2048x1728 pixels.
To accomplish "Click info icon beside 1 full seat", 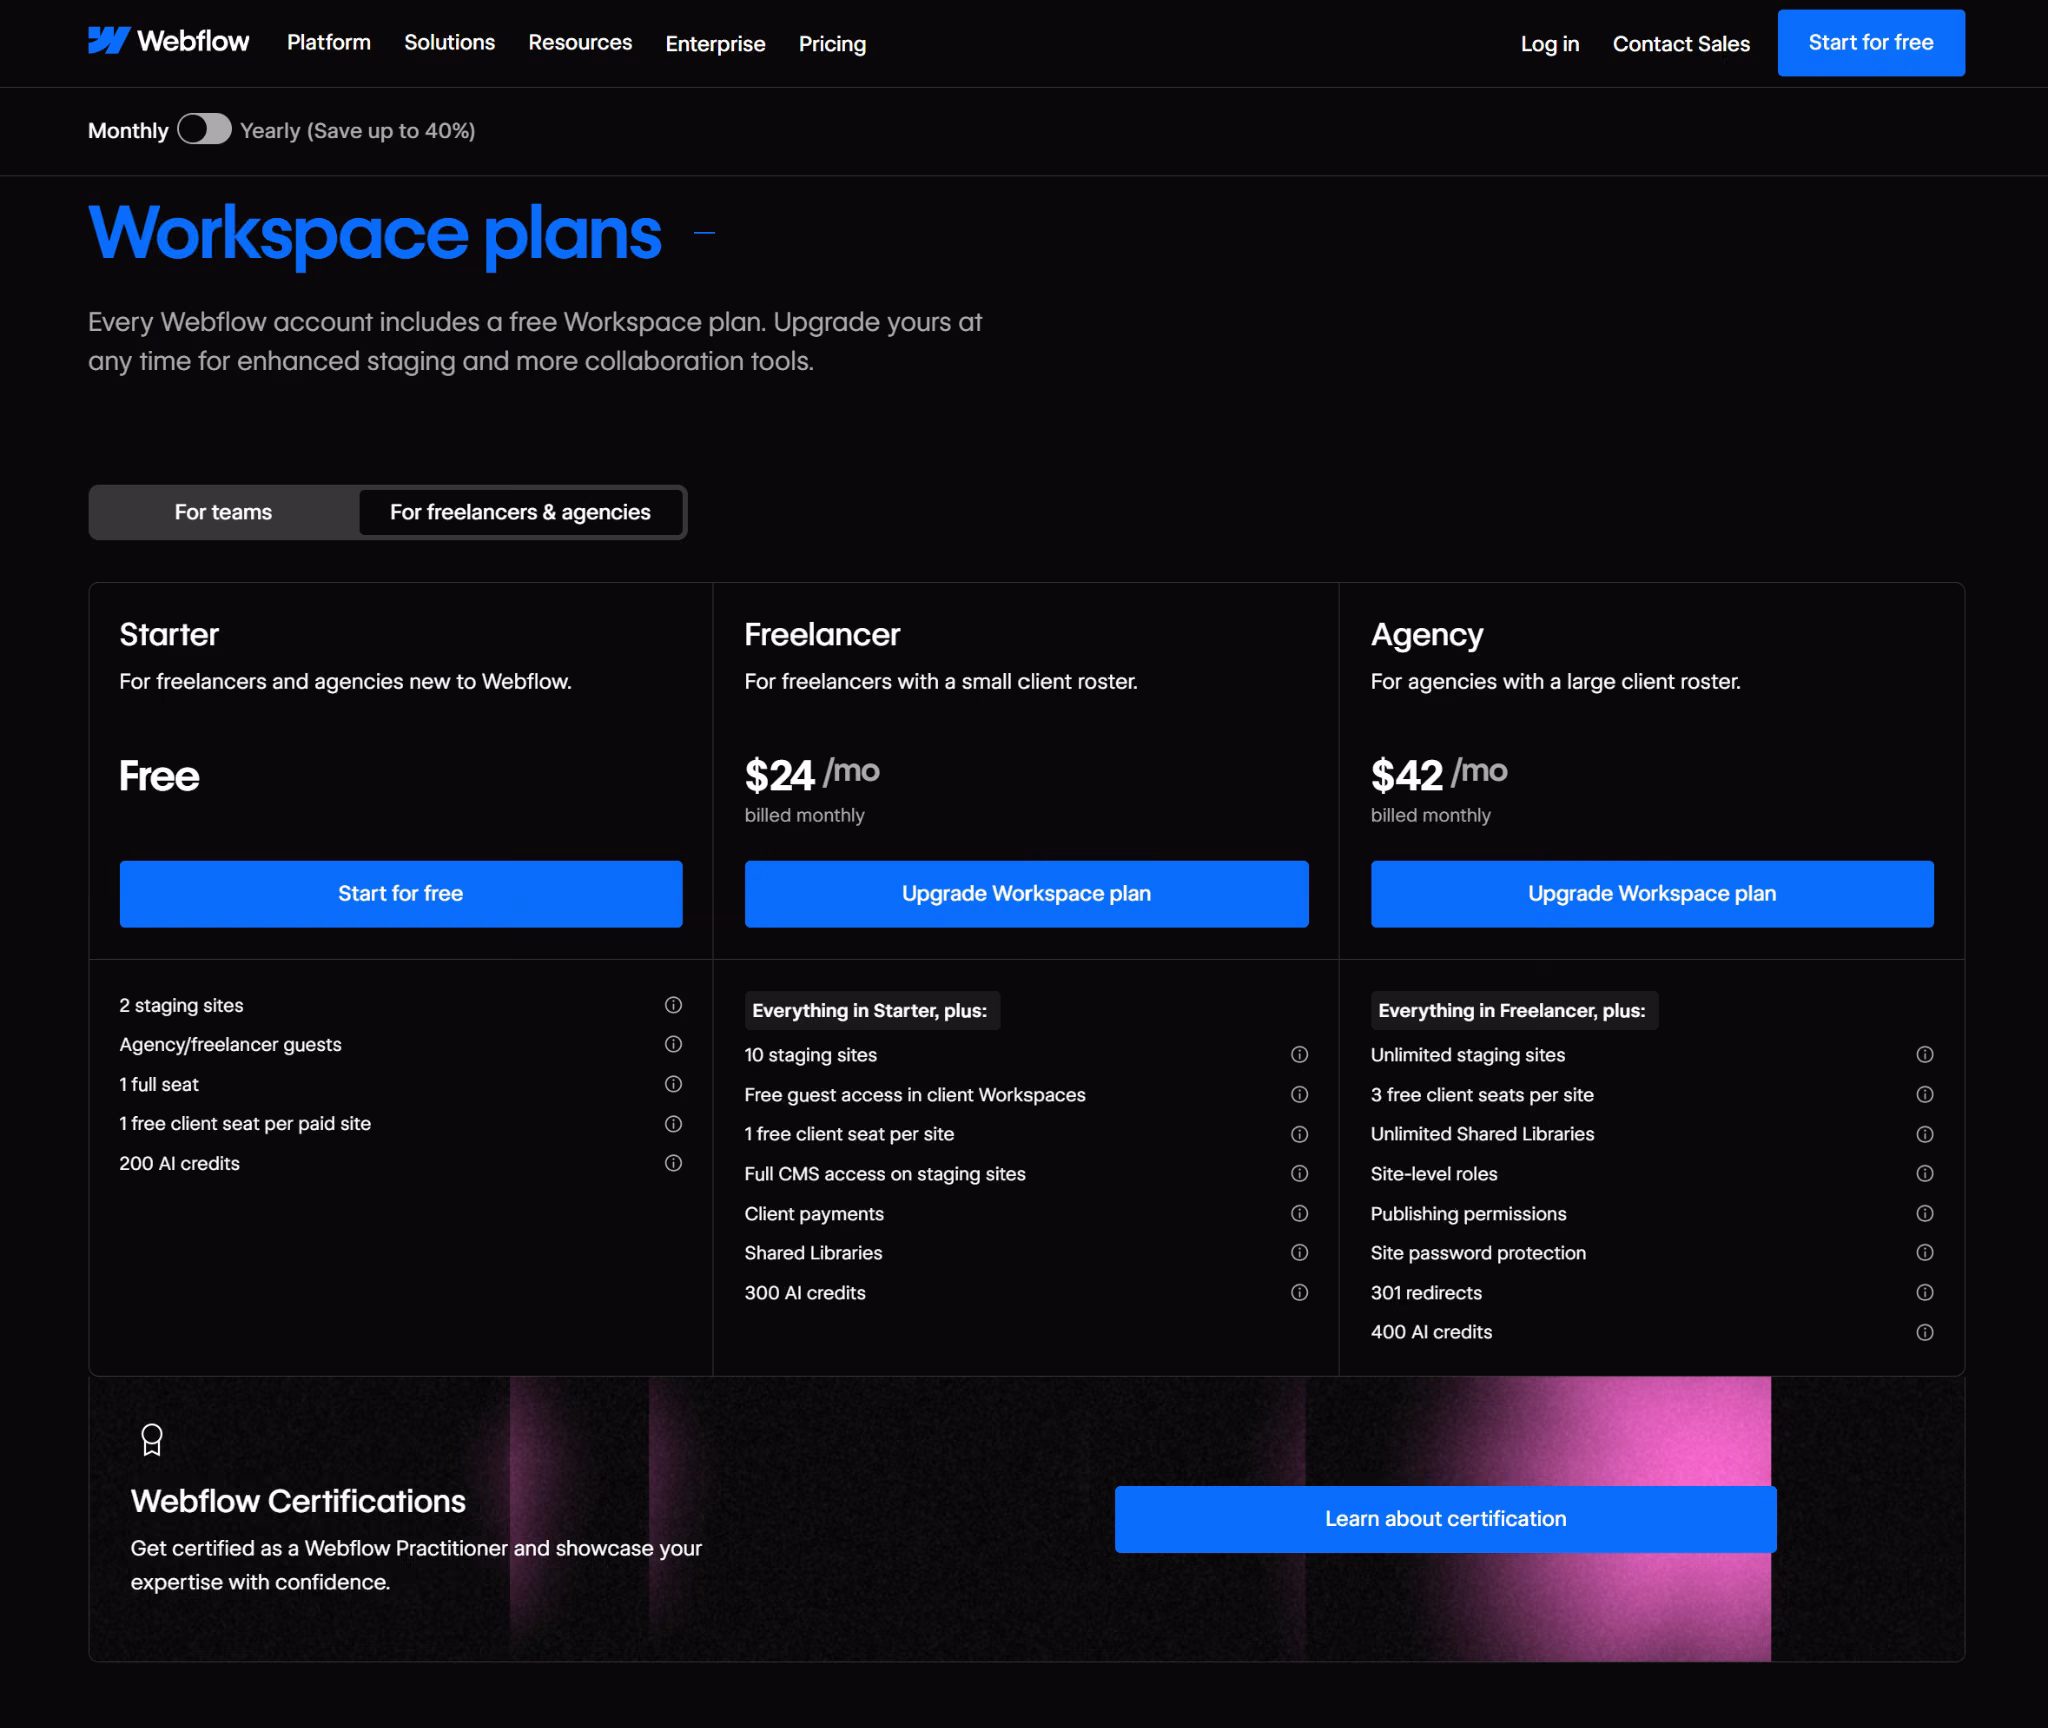I will (x=673, y=1084).
